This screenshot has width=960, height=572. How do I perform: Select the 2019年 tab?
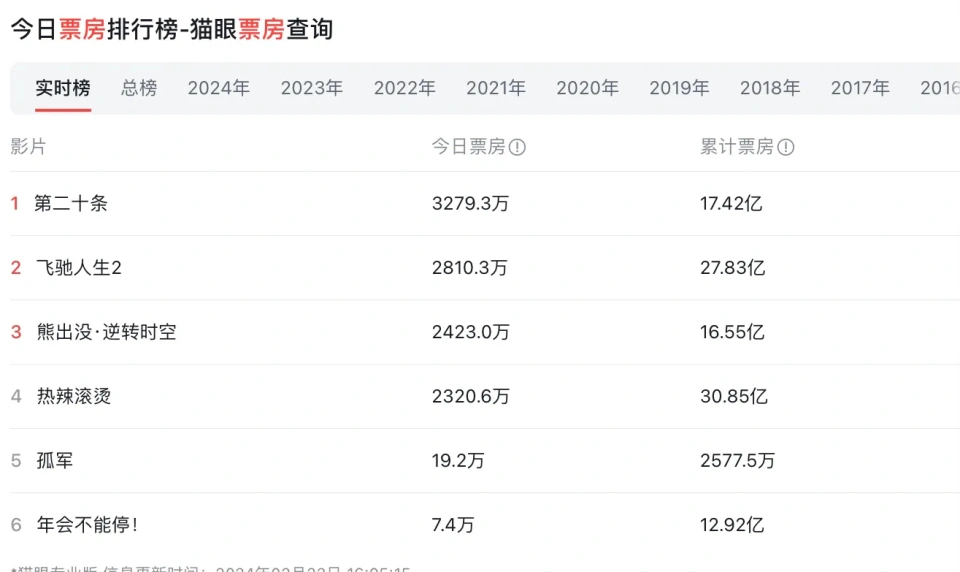680,88
